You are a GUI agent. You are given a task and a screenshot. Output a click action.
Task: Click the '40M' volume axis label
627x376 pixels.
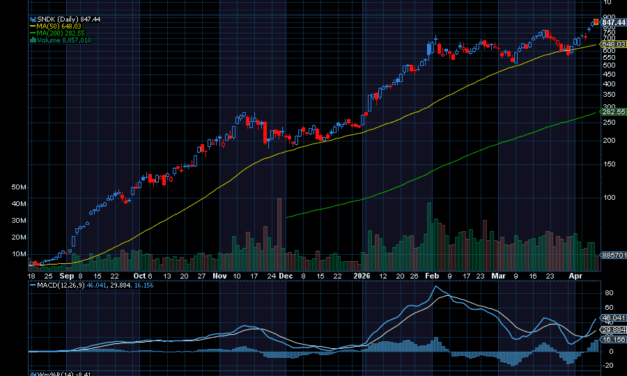[19, 204]
